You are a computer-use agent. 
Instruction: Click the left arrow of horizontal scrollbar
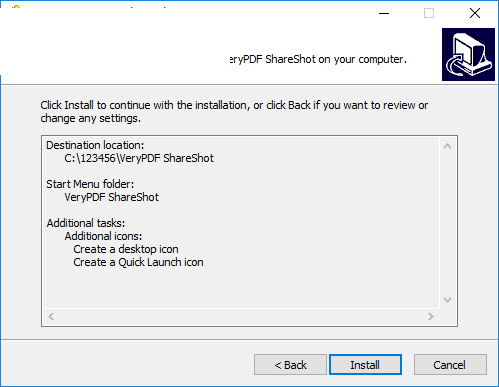point(51,316)
